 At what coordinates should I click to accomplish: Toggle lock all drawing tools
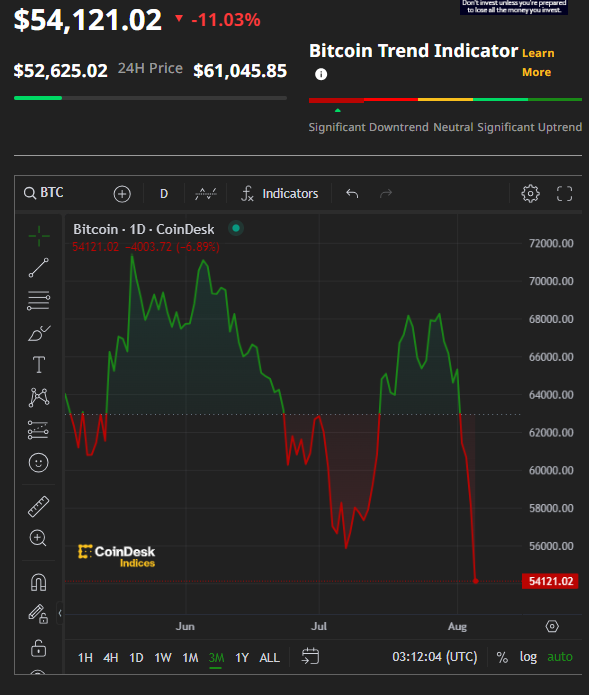click(39, 648)
